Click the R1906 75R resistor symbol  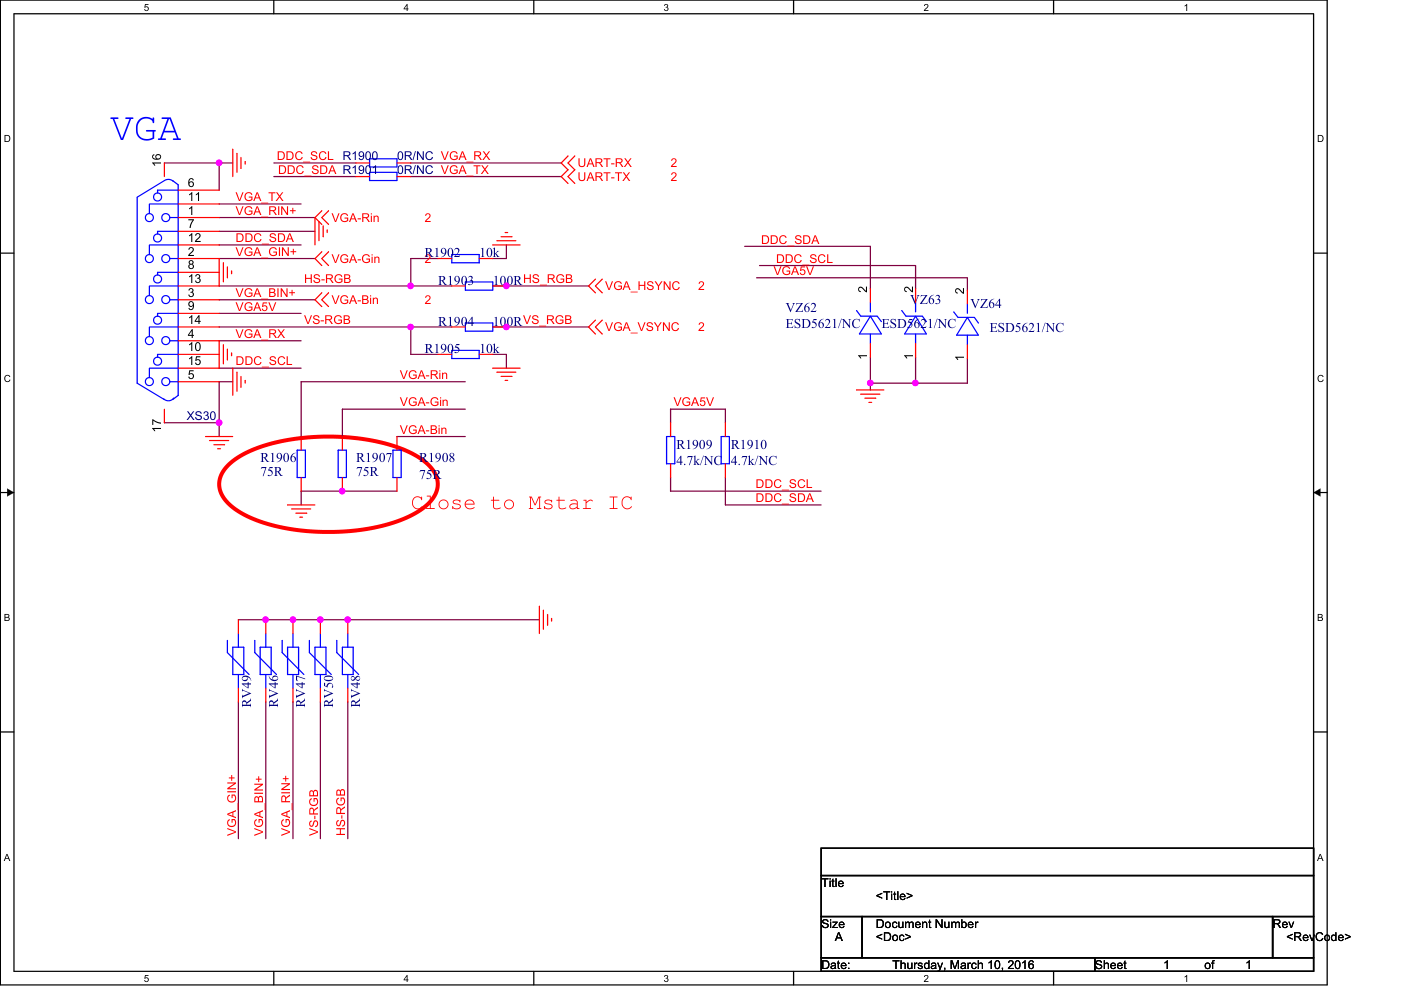point(301,464)
